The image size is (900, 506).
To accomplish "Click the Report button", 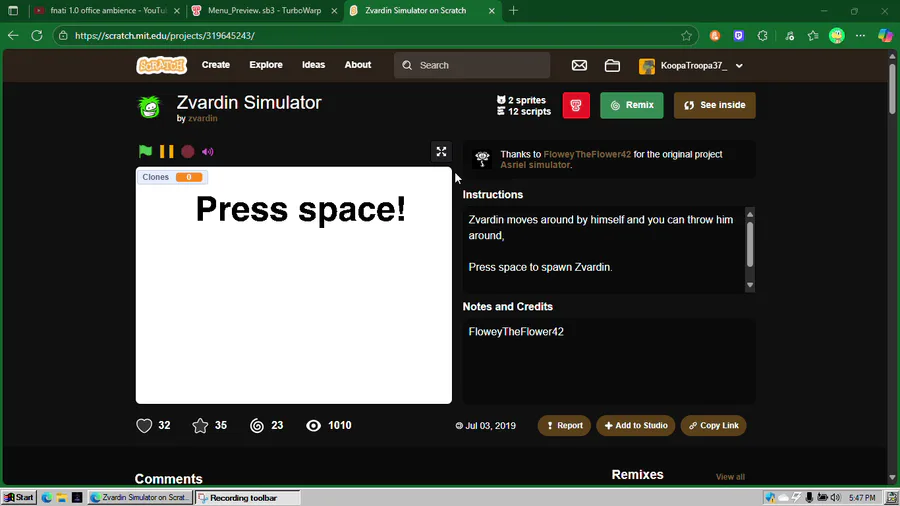I will point(564,425).
